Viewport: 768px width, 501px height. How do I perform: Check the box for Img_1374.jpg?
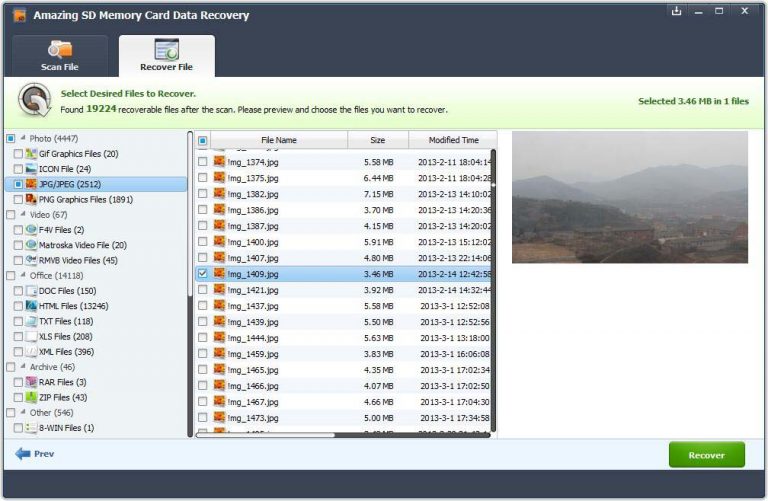pyautogui.click(x=202, y=162)
